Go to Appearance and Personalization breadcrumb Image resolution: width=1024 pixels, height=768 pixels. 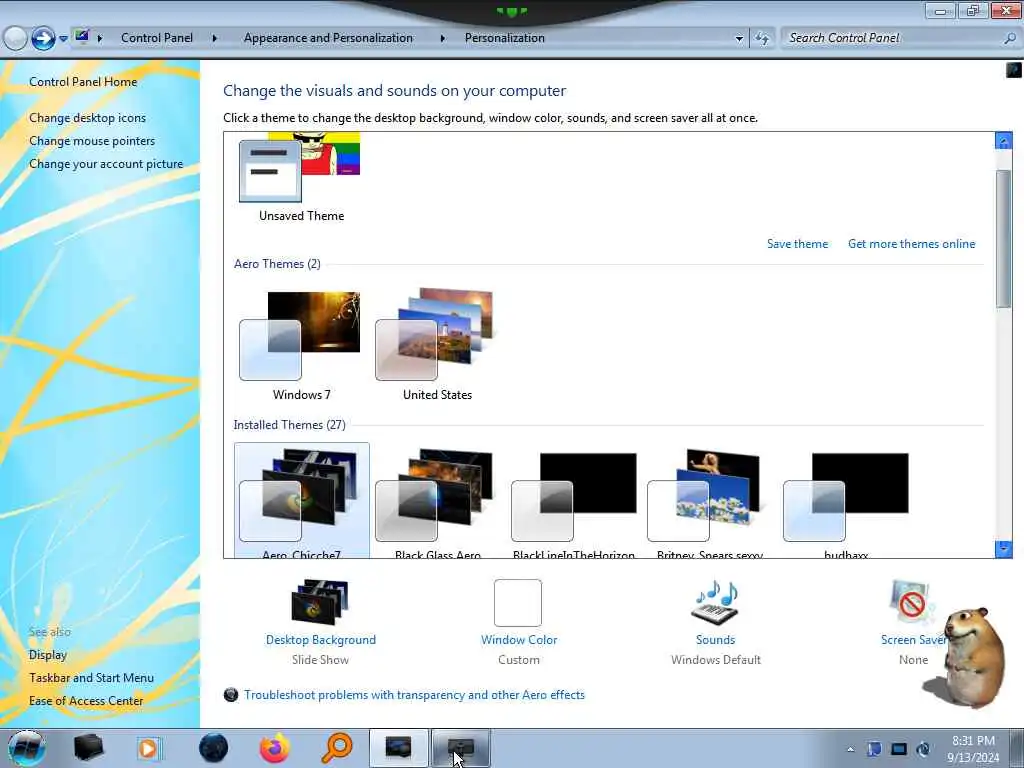(328, 38)
